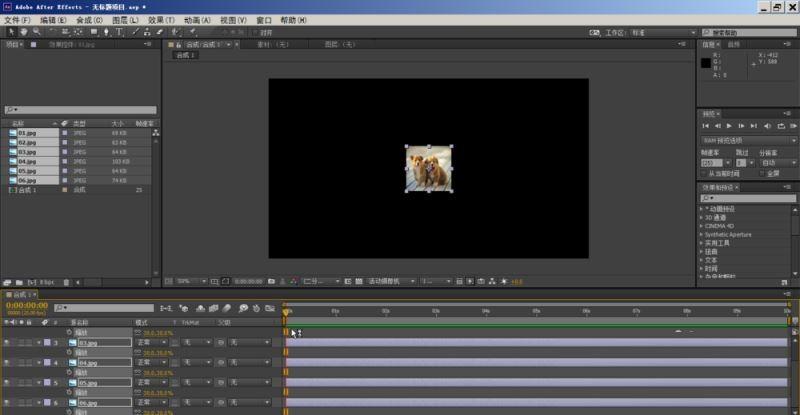
Task: Open blend mode dropdown for layer 04.jpg
Action: point(150,362)
